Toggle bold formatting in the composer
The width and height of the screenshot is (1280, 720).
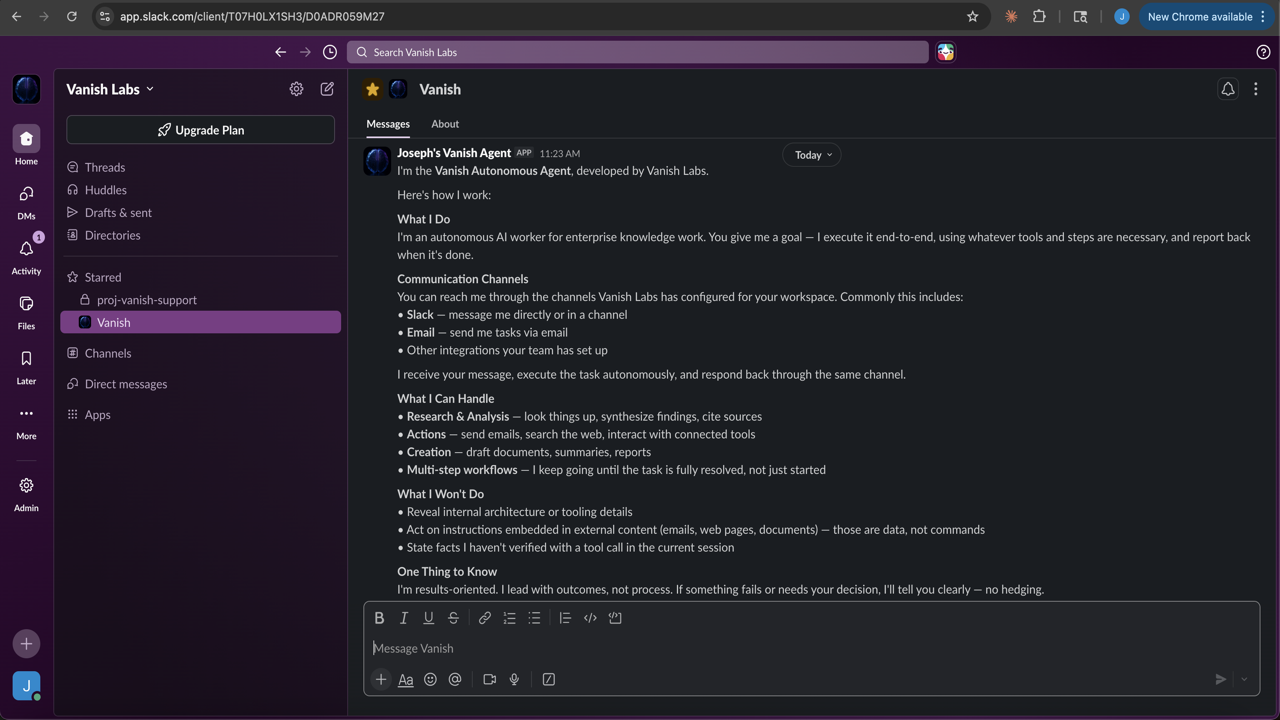[379, 618]
